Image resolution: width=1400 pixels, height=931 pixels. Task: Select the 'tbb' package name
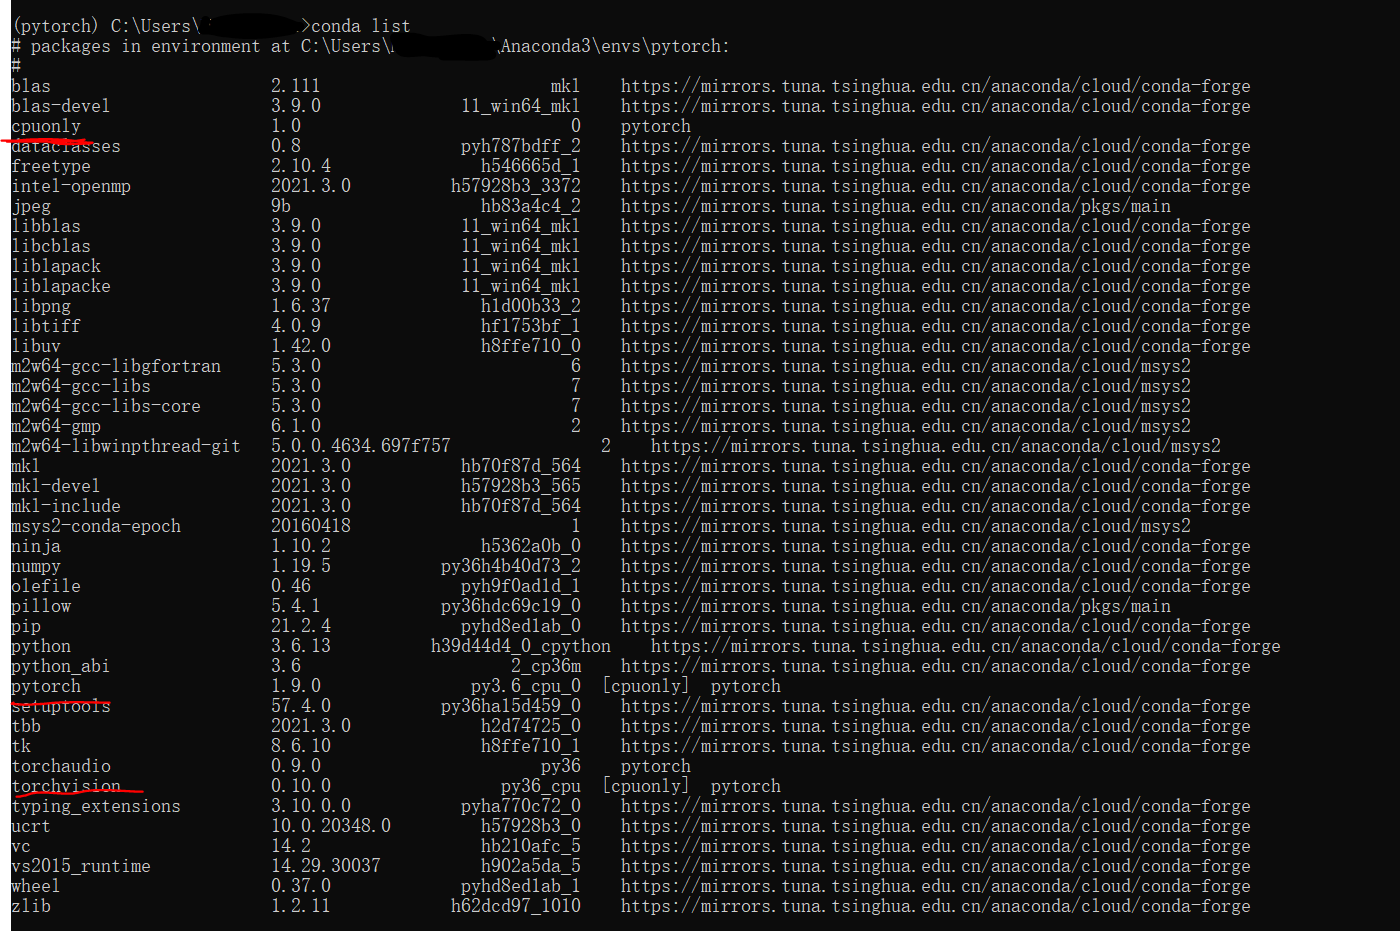(26, 726)
